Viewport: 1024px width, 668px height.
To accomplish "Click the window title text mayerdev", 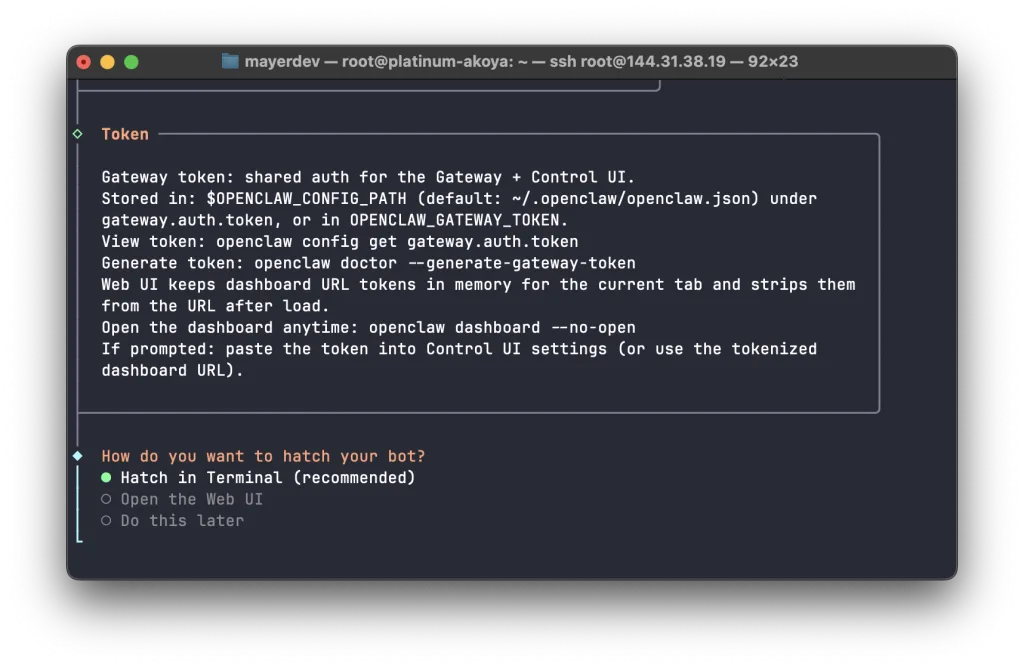I will (282, 61).
